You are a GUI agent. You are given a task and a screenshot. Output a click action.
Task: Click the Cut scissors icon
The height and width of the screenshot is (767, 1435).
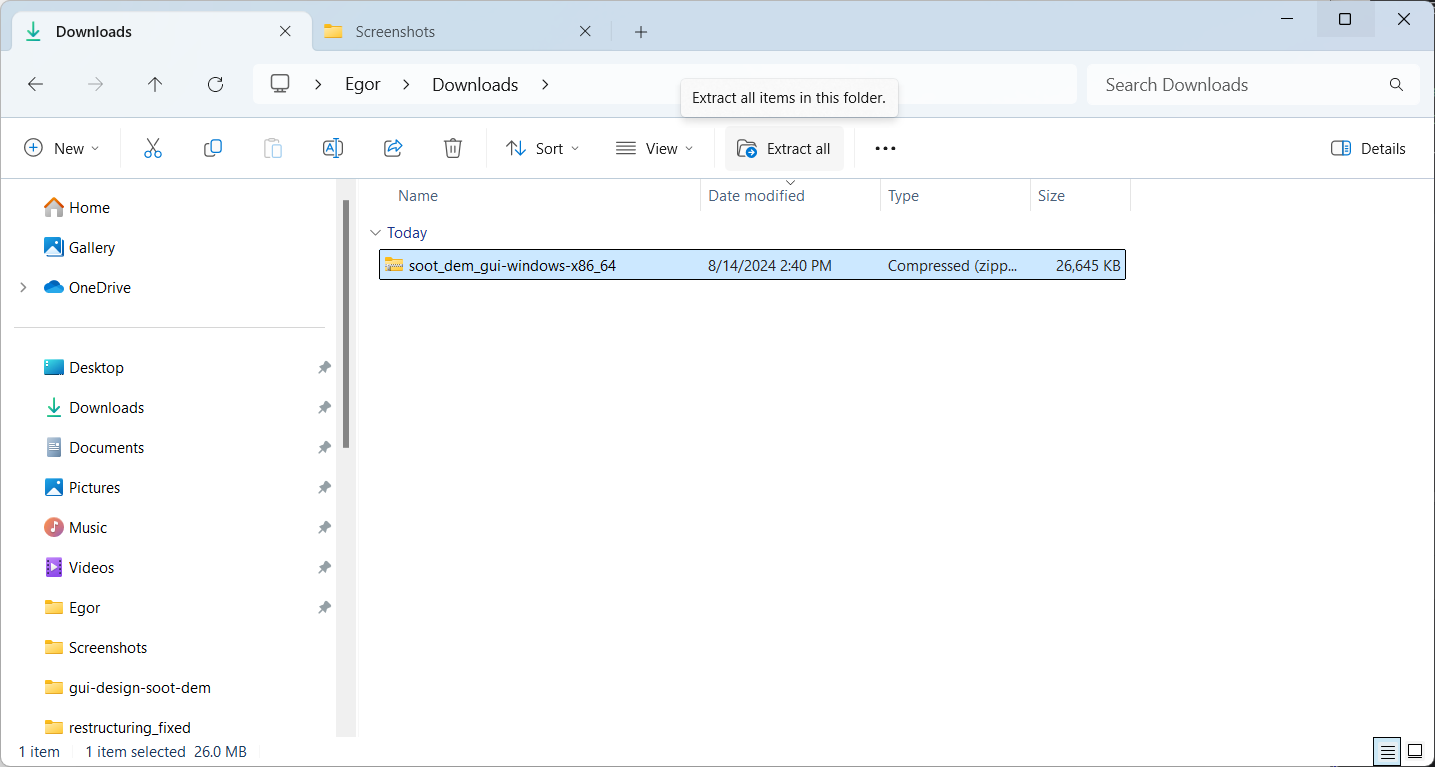tap(153, 148)
